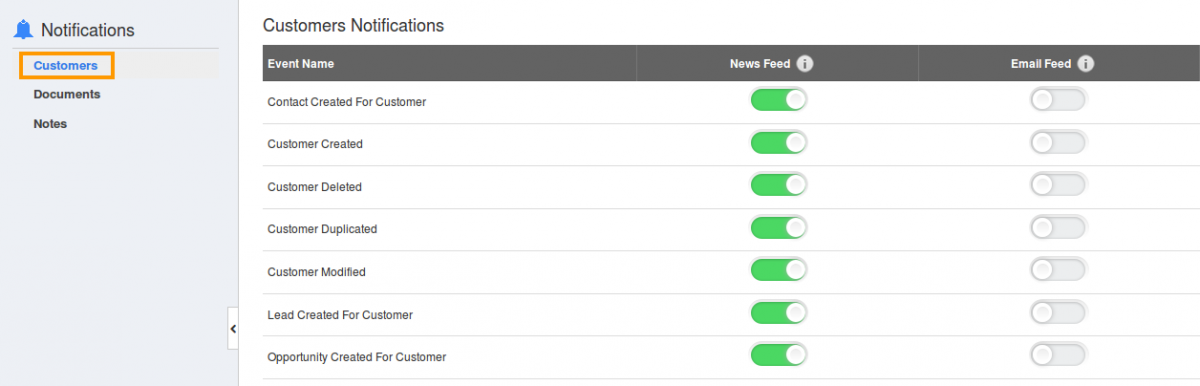1200x386 pixels.
Task: Disable News Feed for Contact Created For Customer
Action: (778, 100)
